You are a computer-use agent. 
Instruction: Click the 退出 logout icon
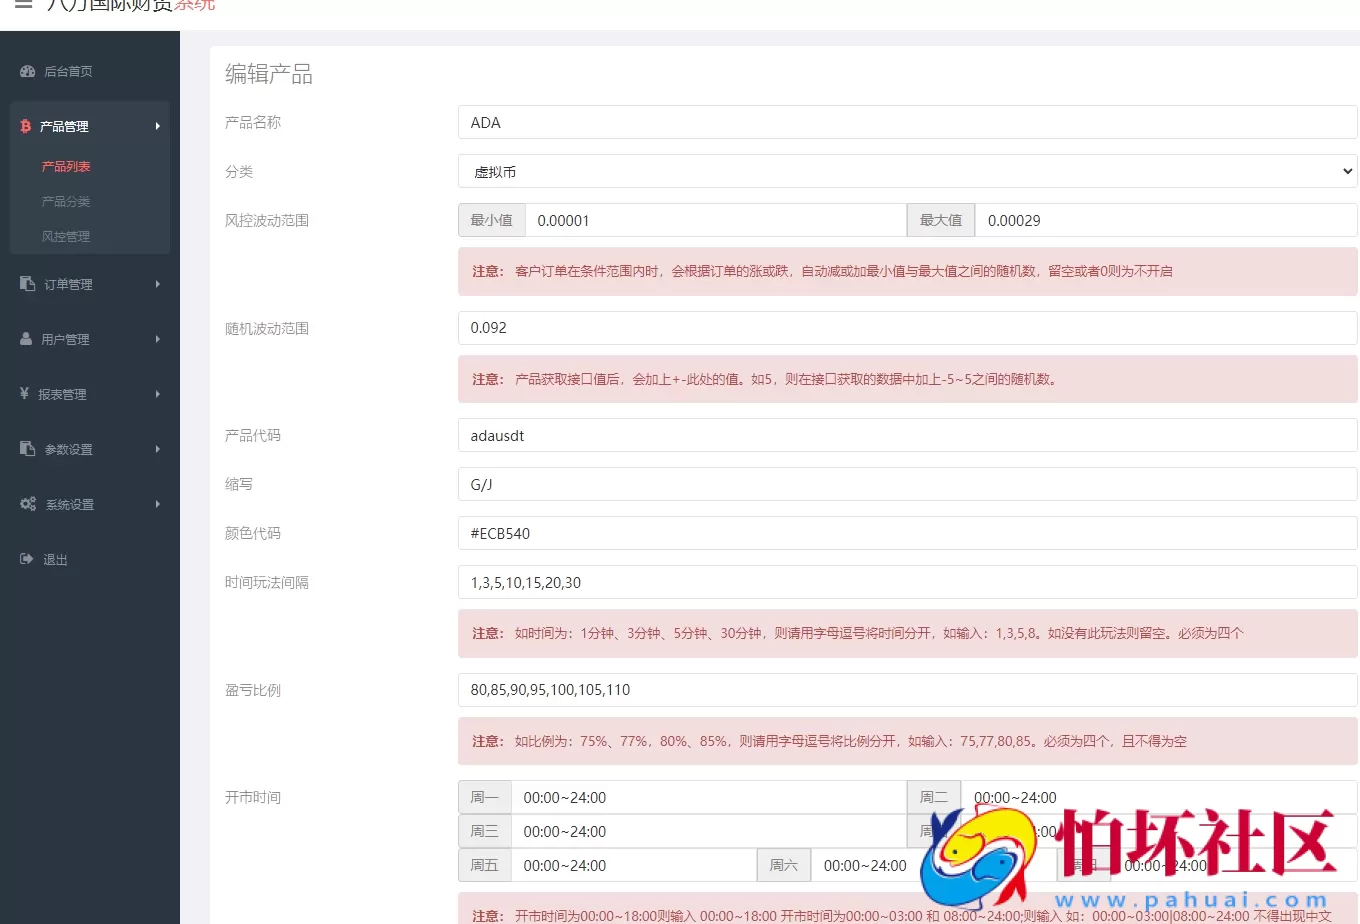pos(26,558)
